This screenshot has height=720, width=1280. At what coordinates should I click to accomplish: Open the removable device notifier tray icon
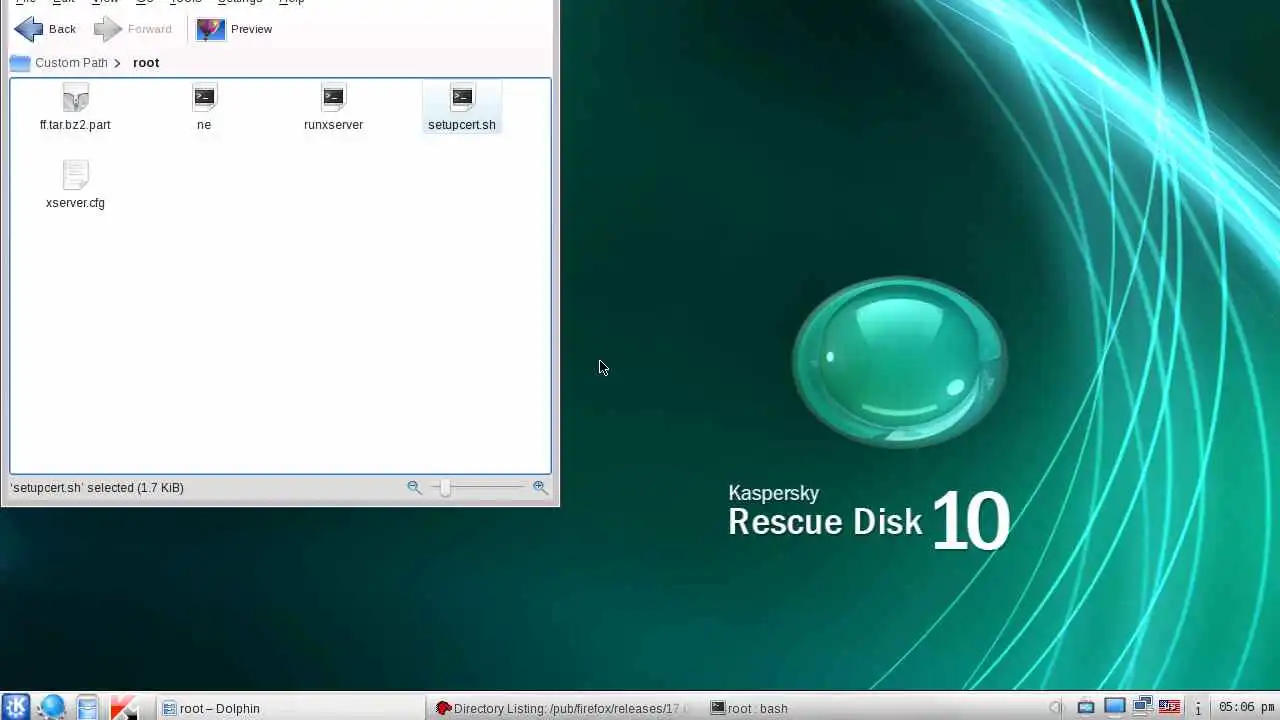point(1086,708)
